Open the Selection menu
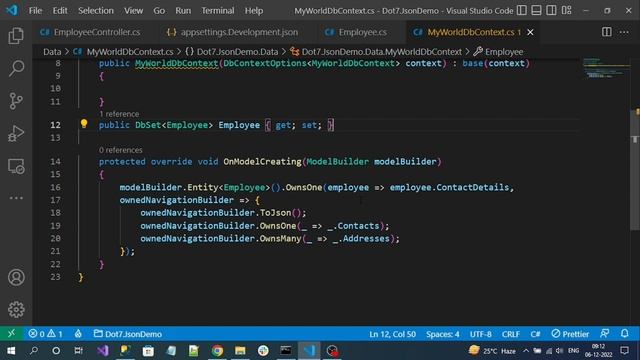Viewport: 640px width, 360px height. (x=96, y=11)
